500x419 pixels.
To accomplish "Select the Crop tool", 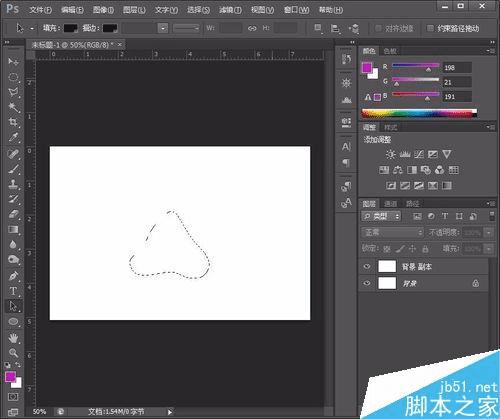I will [x=13, y=122].
